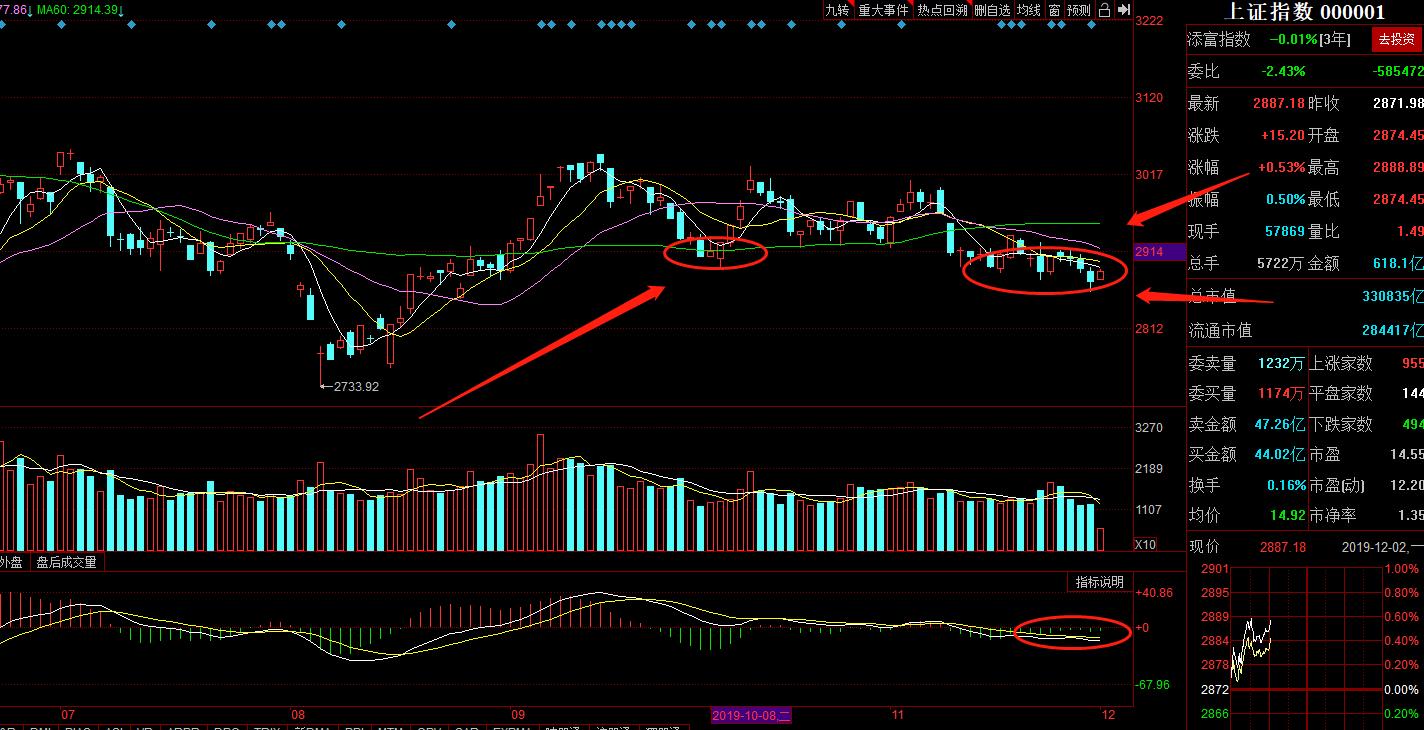Toggle the 均线 moving average lines
This screenshot has height=730, width=1424.
[x=1029, y=10]
